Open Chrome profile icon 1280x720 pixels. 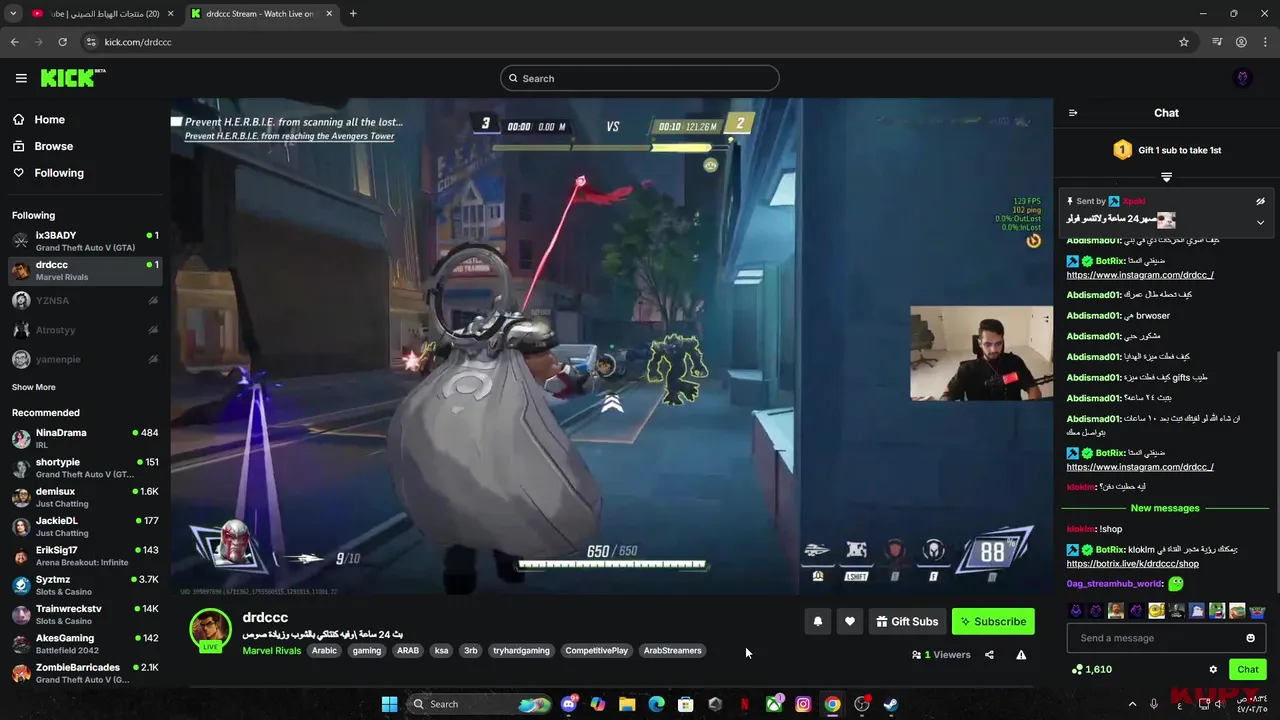pyautogui.click(x=1241, y=42)
